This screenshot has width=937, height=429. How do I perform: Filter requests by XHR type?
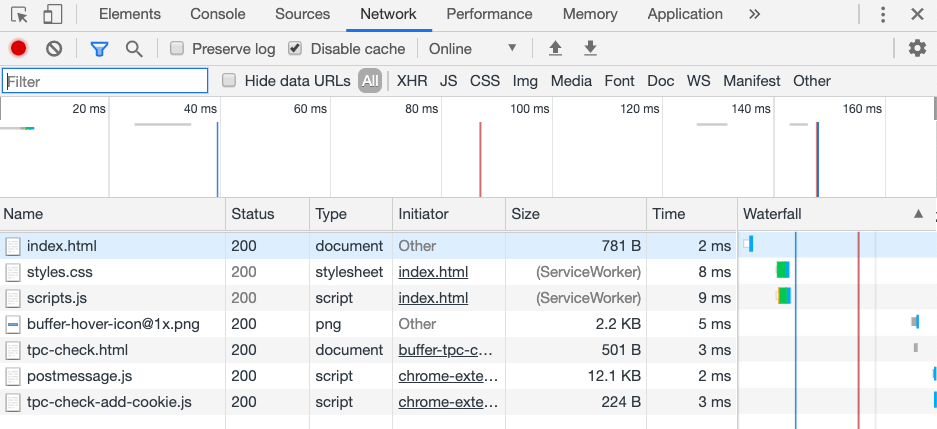tap(412, 81)
